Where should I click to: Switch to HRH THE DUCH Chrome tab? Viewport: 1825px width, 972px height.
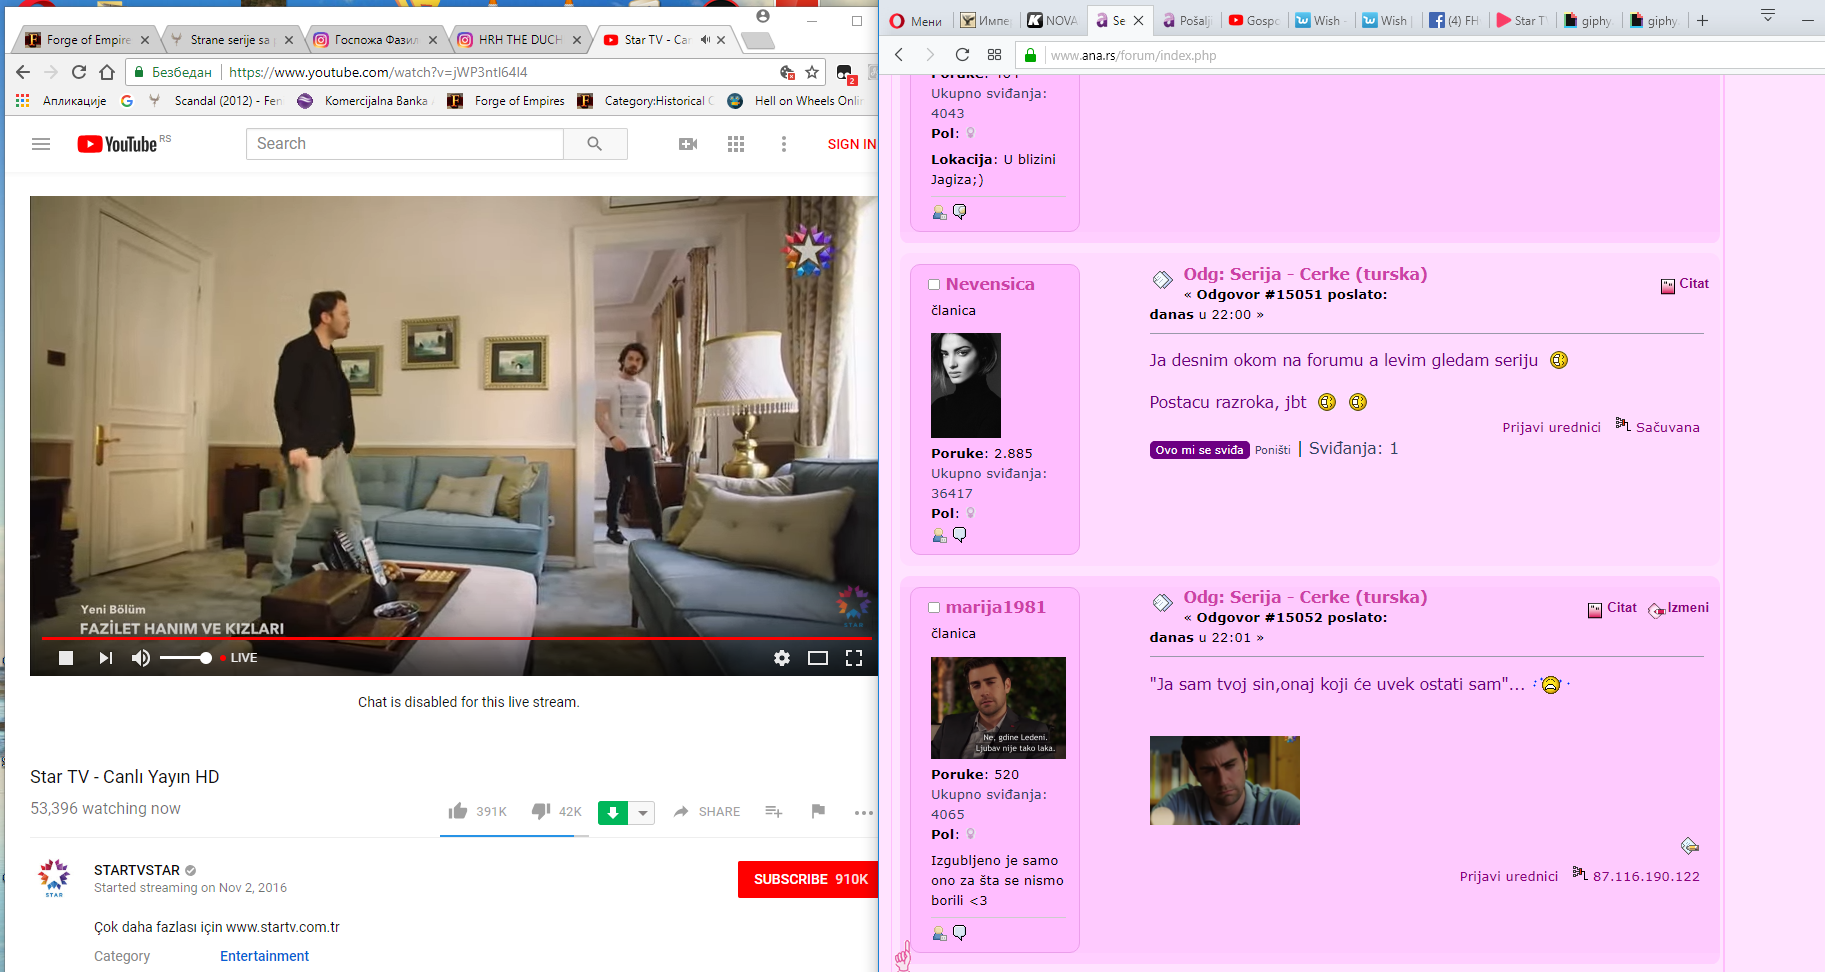coord(520,40)
